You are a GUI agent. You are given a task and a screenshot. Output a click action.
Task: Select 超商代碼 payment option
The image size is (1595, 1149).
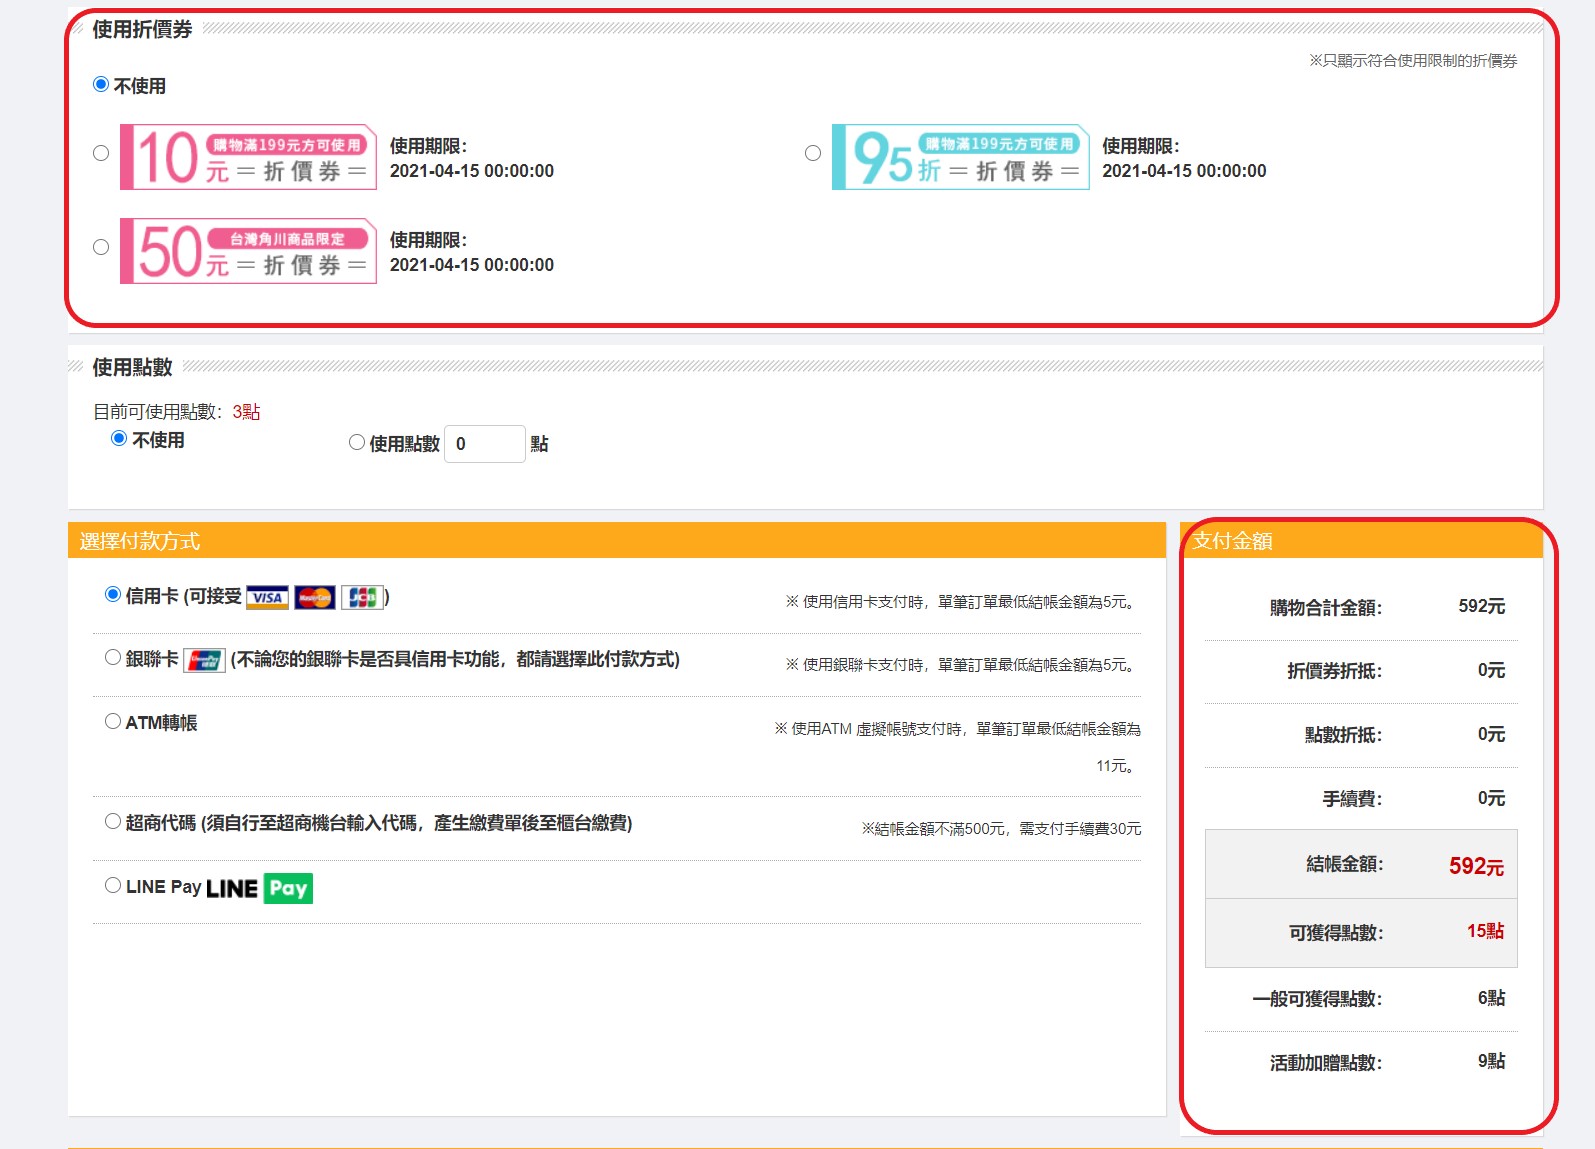[113, 821]
